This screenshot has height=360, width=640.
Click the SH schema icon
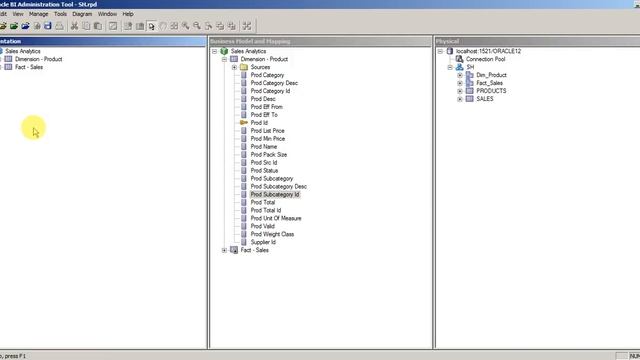click(460, 67)
